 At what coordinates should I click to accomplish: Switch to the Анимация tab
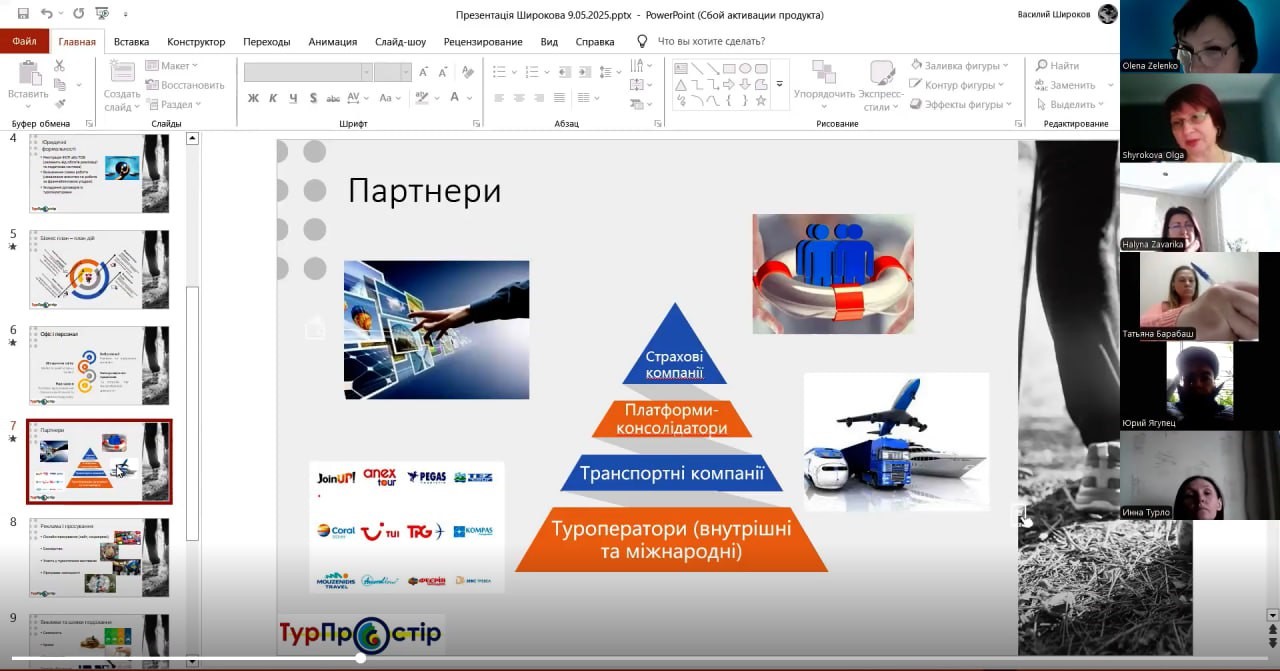[x=332, y=41]
